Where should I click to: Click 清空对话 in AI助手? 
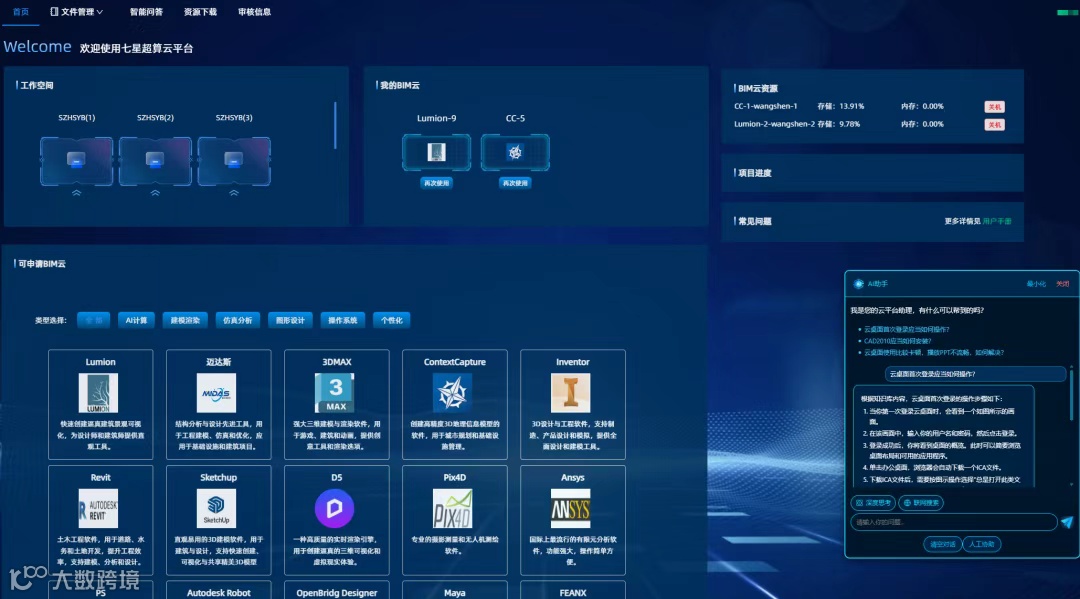tap(942, 544)
